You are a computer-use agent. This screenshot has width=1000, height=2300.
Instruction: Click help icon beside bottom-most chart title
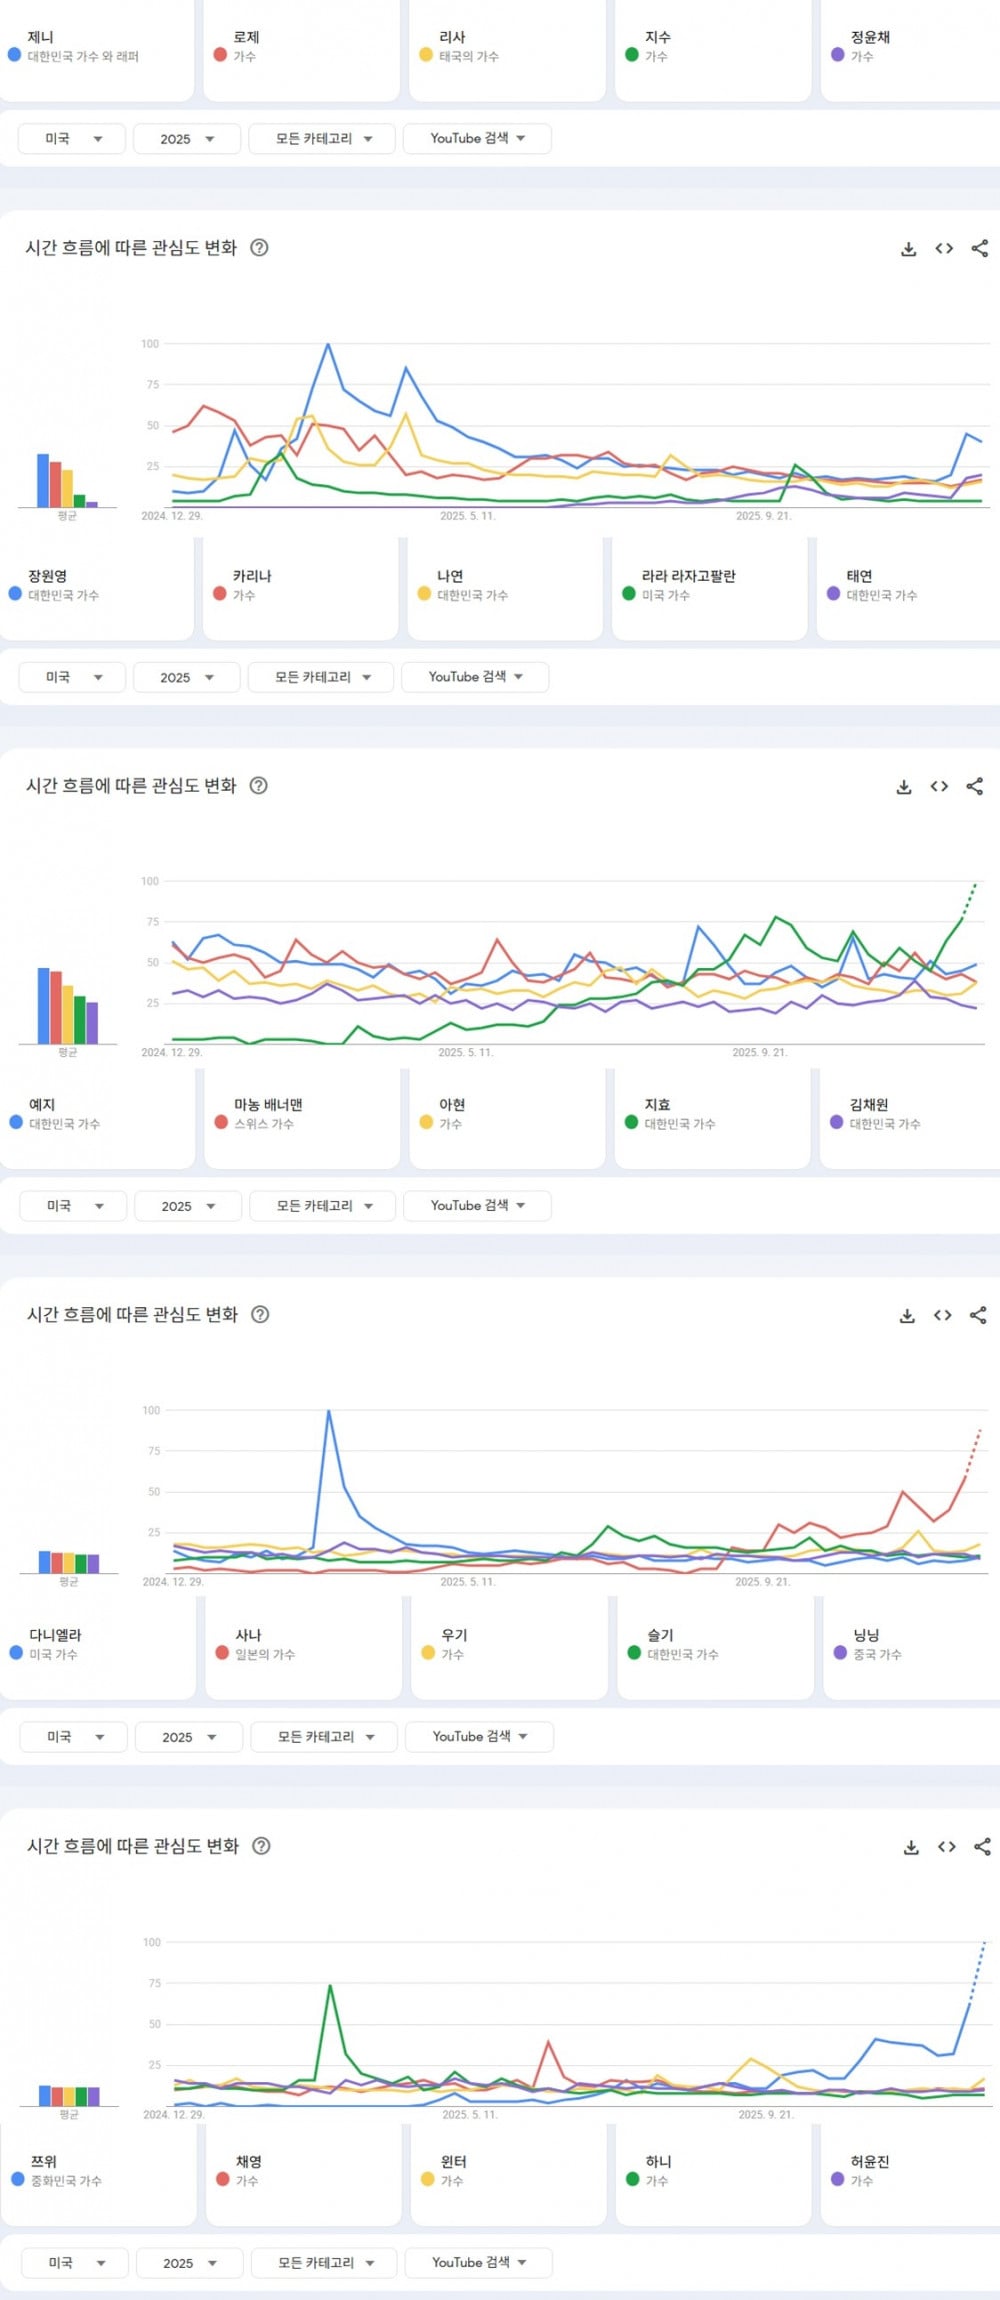click(x=261, y=1846)
